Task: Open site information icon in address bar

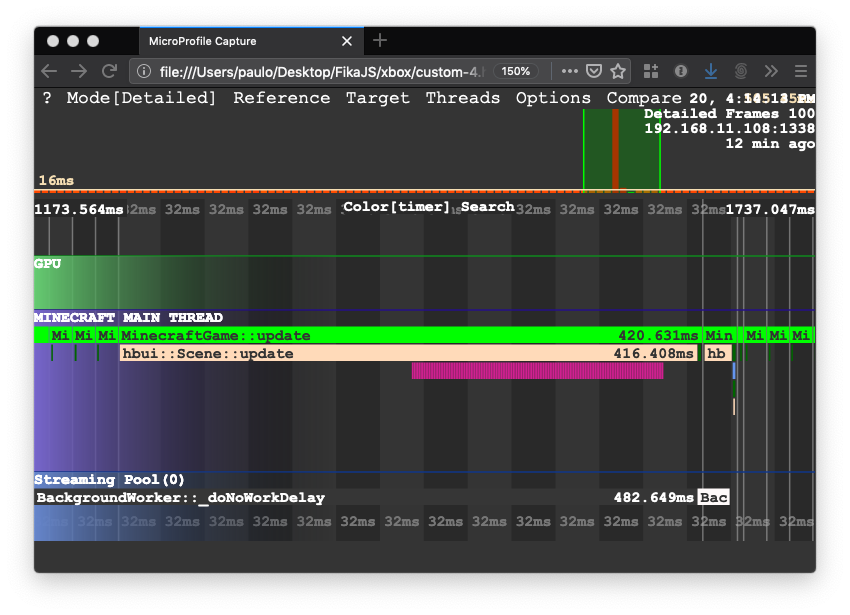Action: click(x=144, y=71)
